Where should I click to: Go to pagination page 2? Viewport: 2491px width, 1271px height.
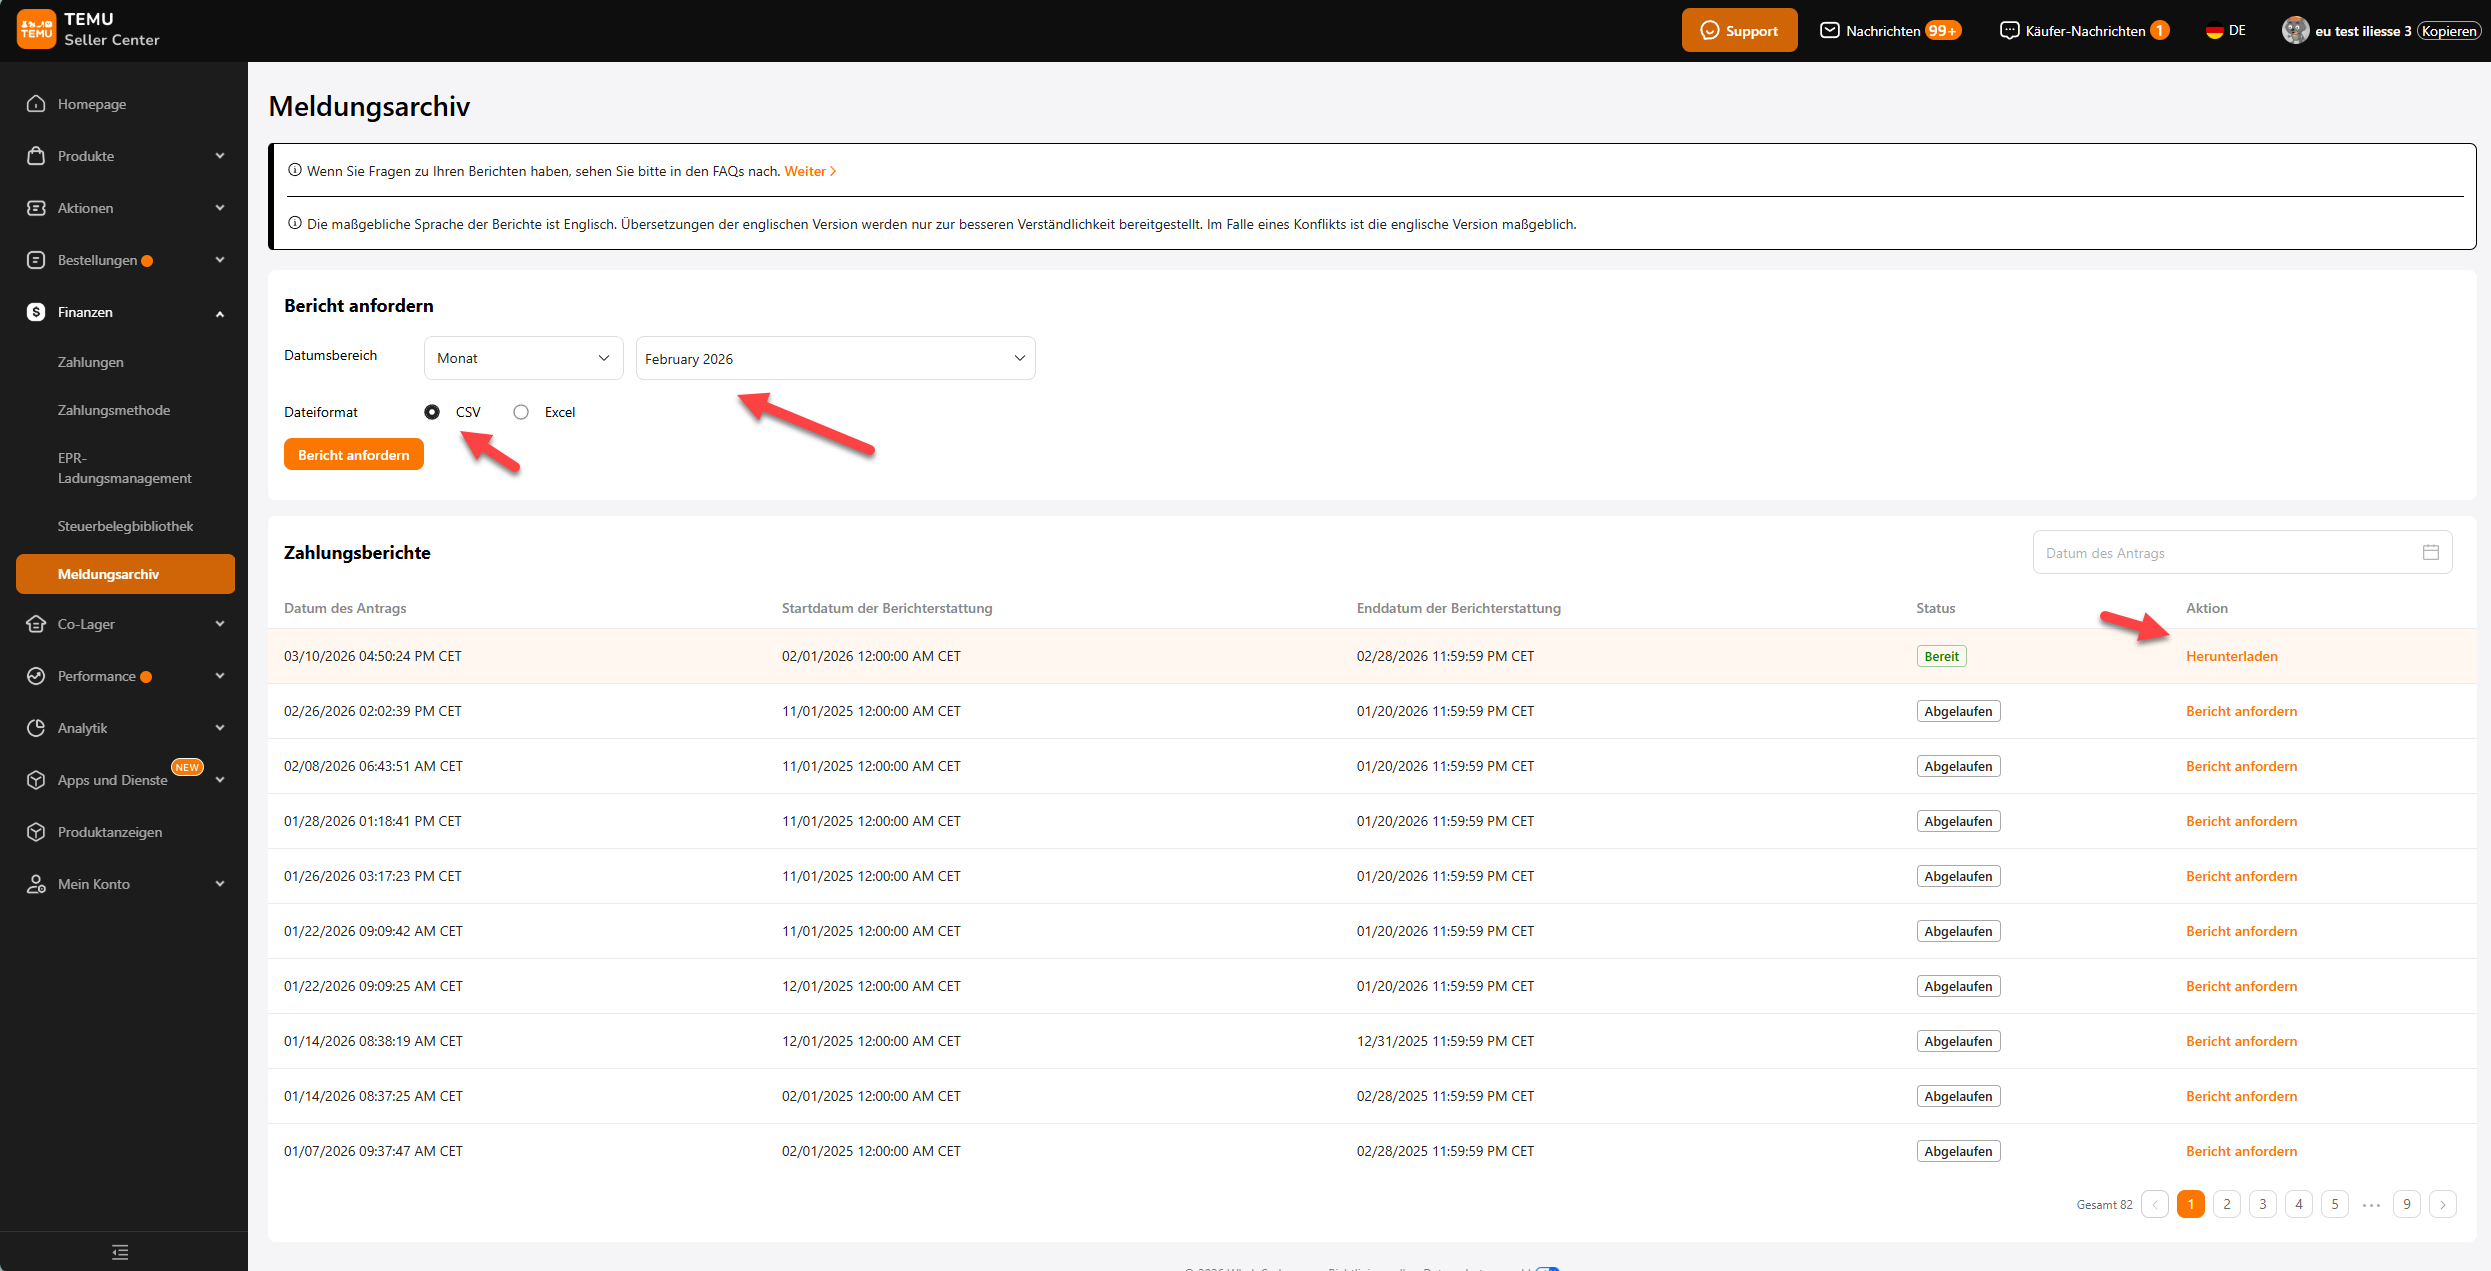pyautogui.click(x=2226, y=1204)
